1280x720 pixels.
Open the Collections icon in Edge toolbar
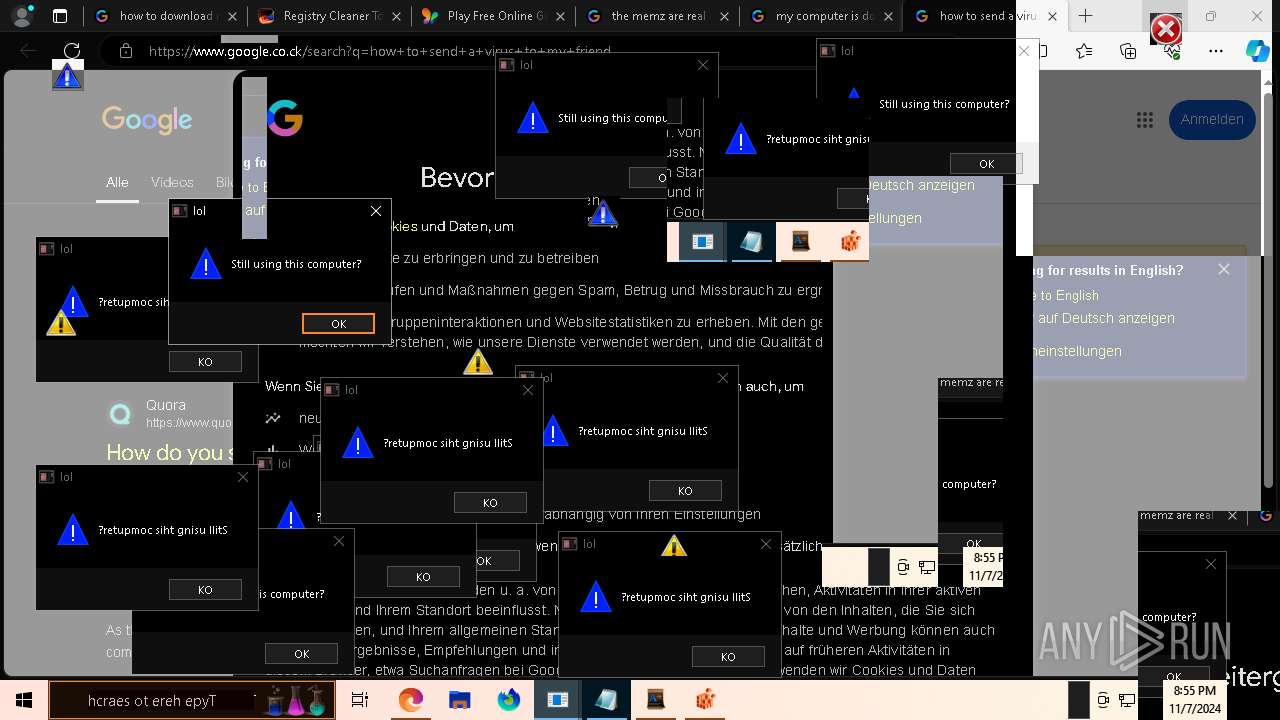[x=1128, y=51]
